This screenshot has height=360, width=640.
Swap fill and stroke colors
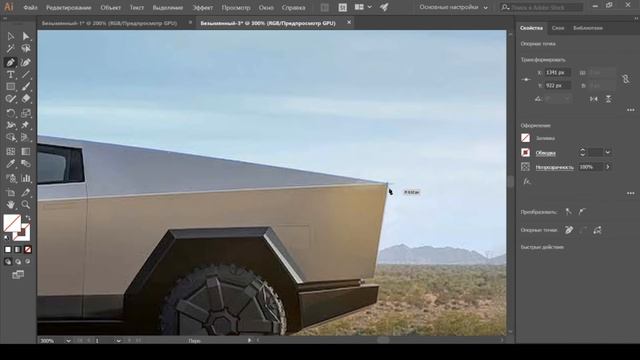tap(28, 218)
